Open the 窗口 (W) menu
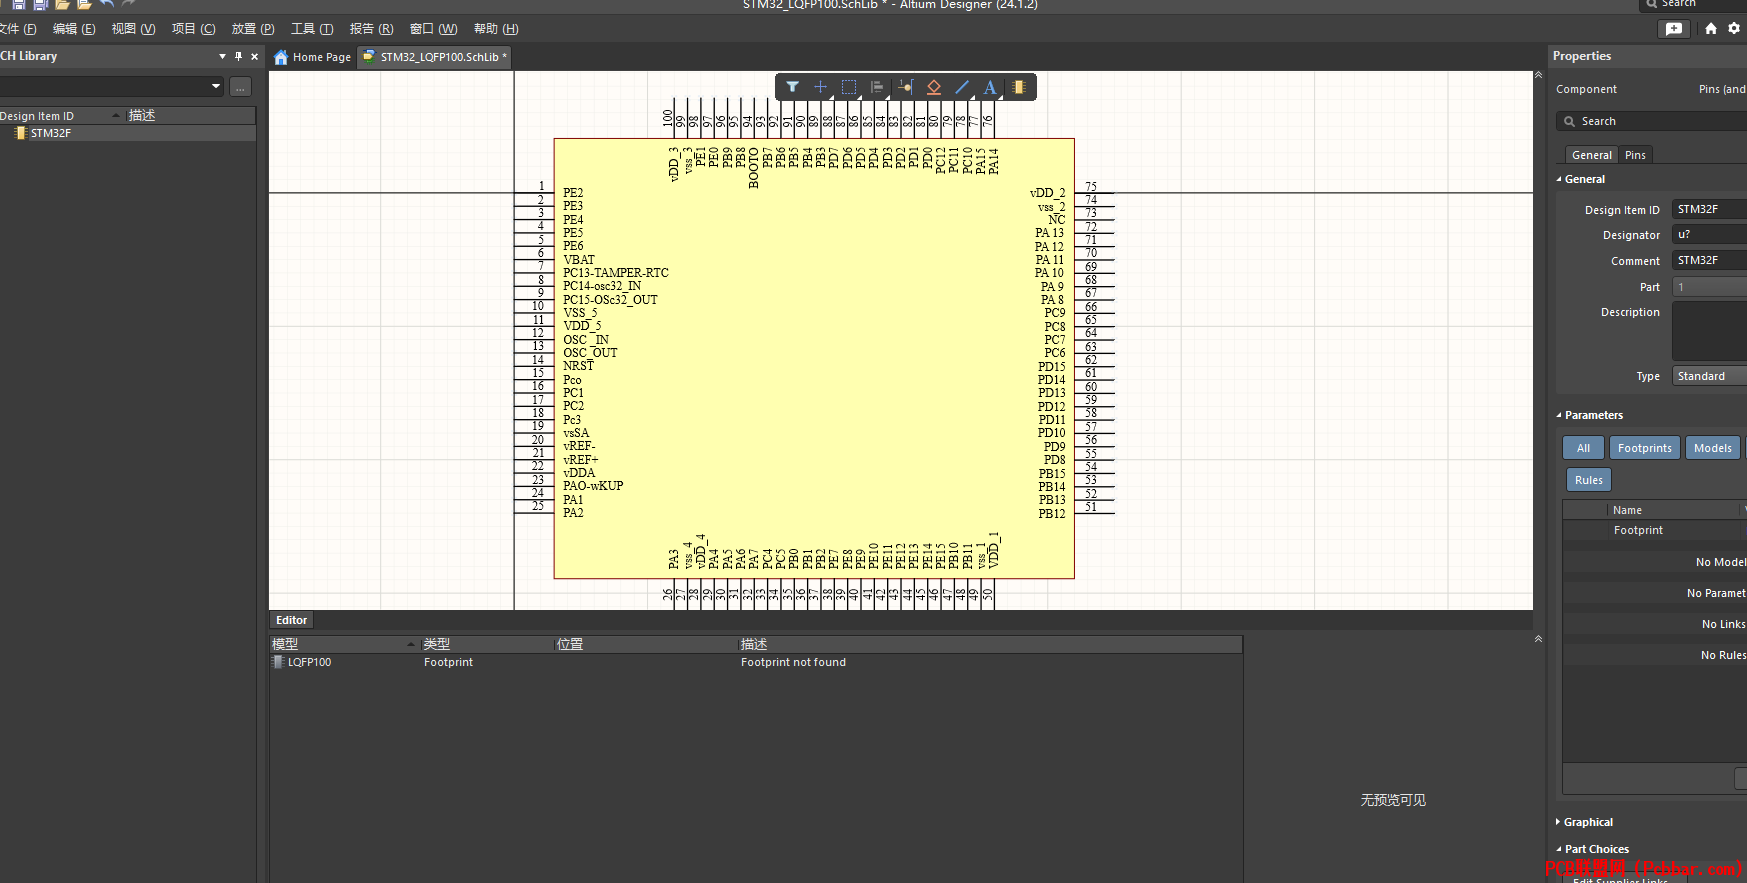Viewport: 1747px width, 883px height. coord(433,29)
